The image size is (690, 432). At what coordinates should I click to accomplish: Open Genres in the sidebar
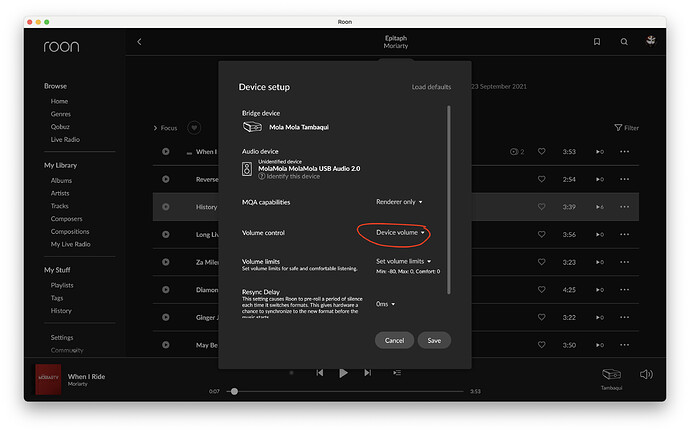[61, 114]
